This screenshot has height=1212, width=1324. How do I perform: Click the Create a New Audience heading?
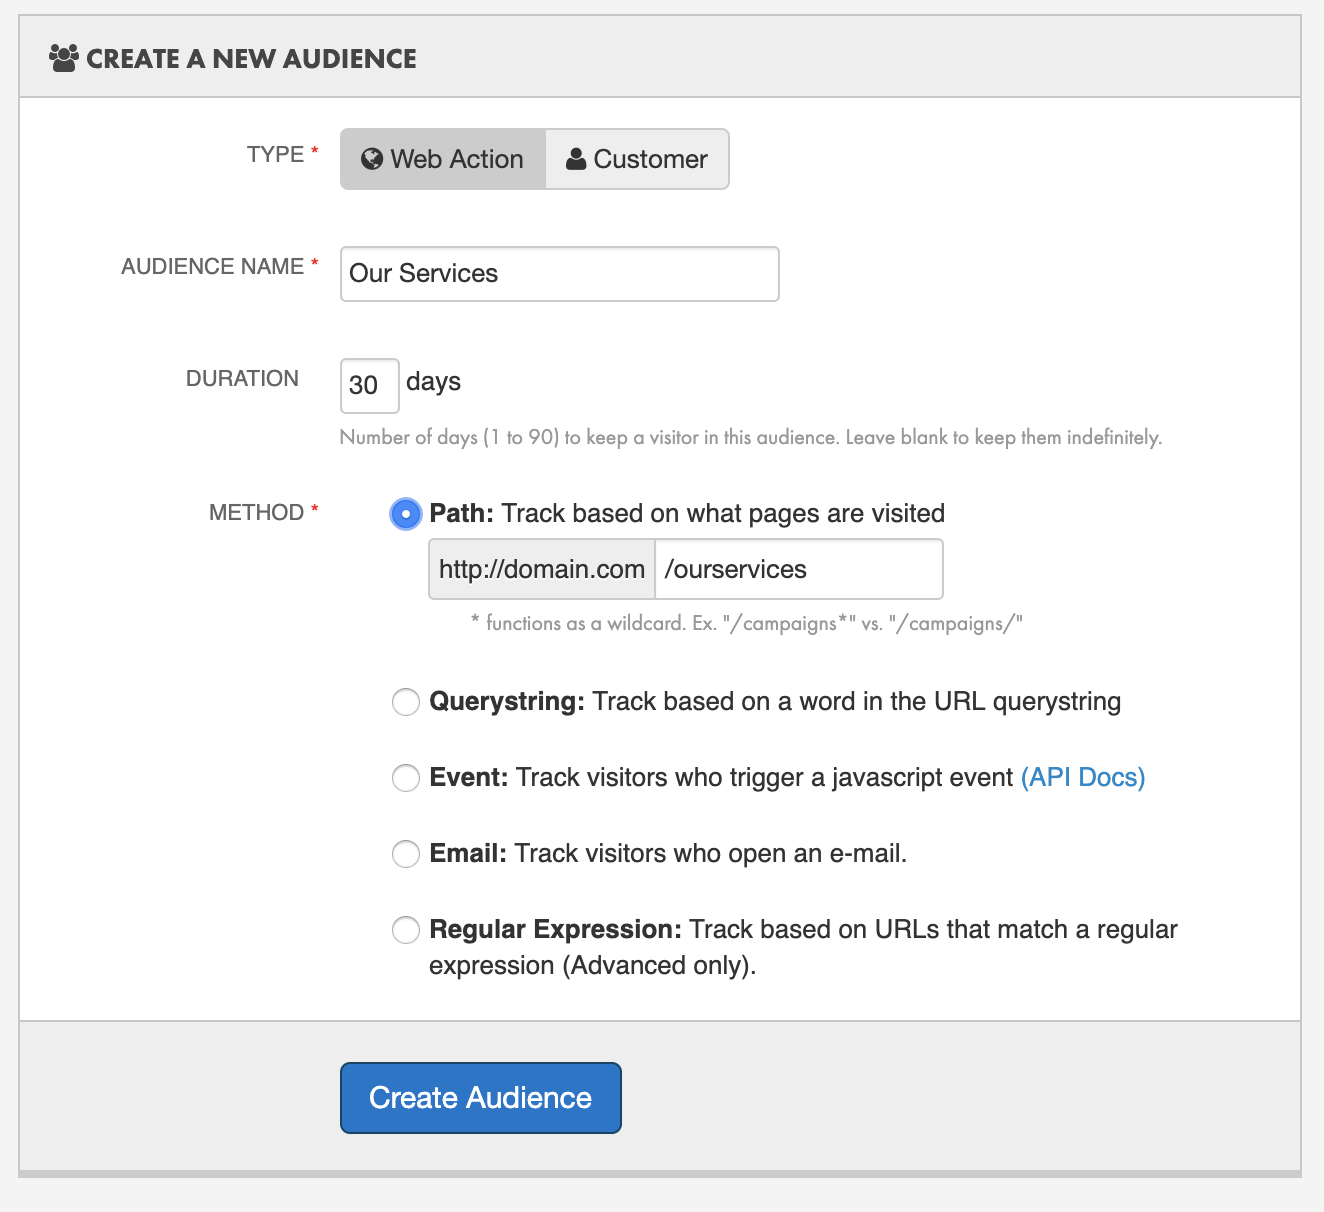tap(251, 59)
